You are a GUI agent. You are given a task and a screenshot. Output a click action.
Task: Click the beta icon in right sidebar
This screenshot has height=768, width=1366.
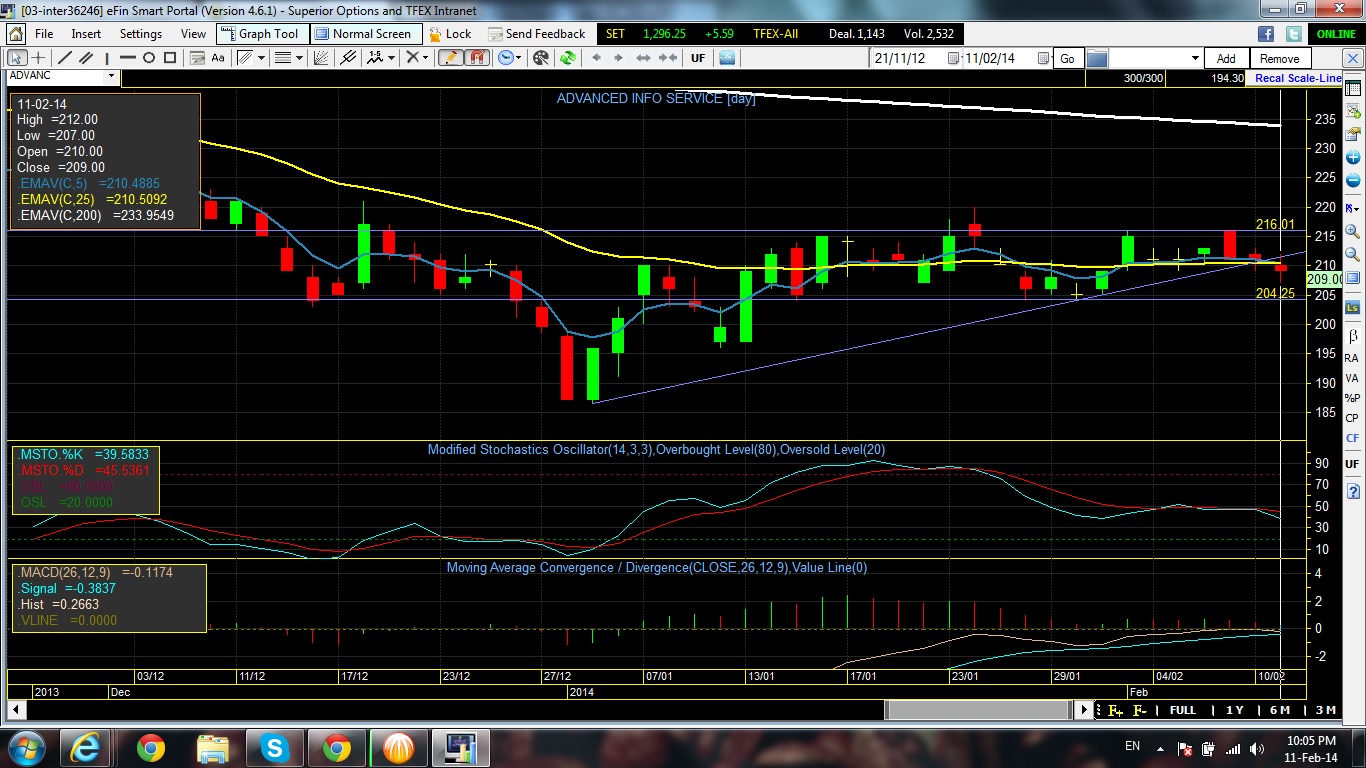tap(1353, 335)
